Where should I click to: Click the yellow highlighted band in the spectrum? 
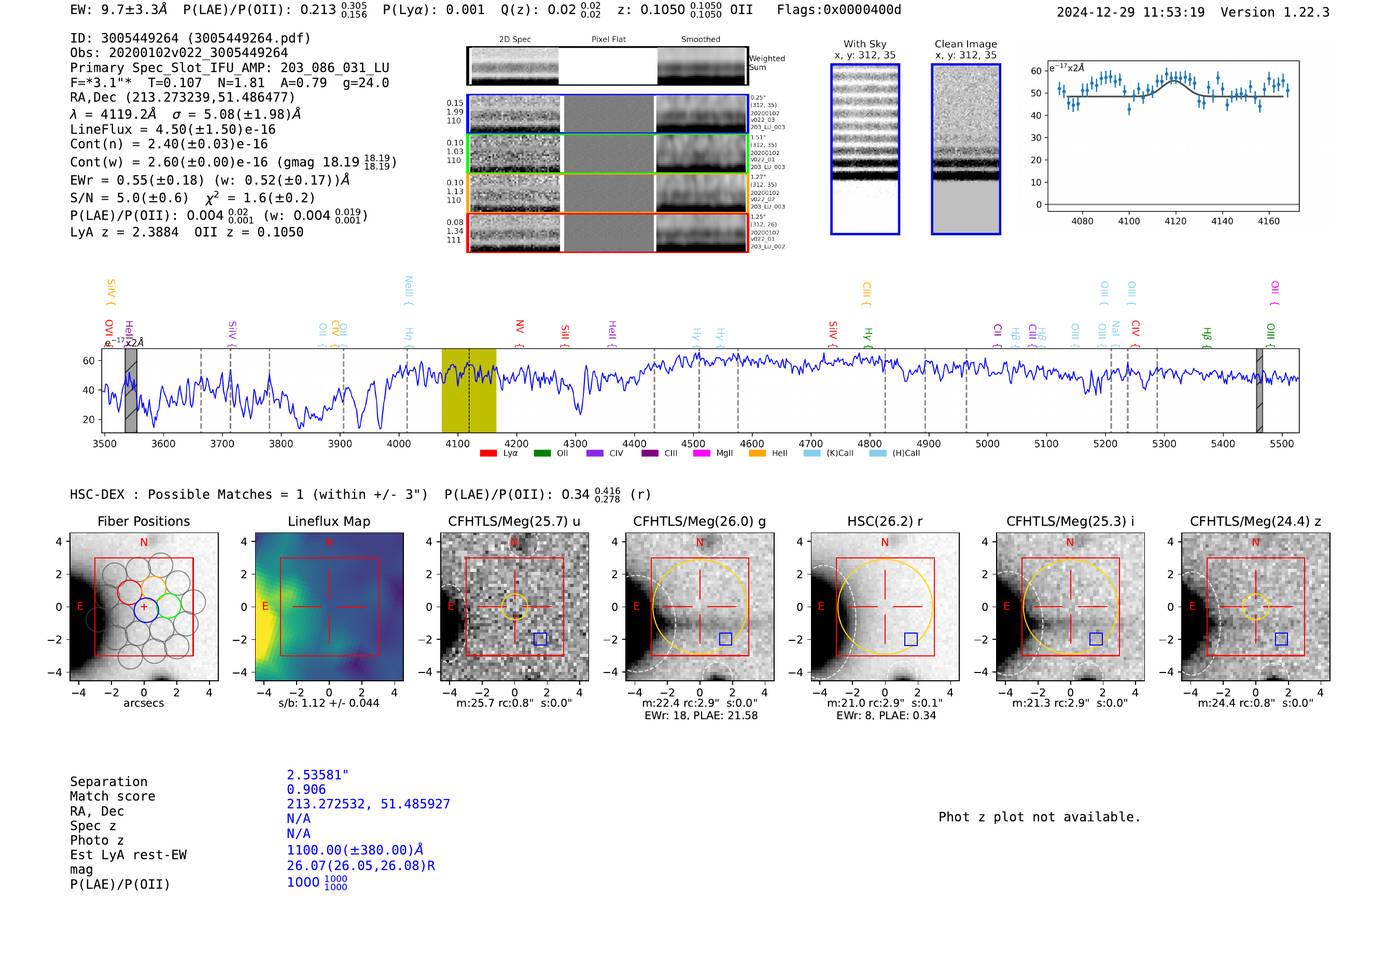point(469,390)
